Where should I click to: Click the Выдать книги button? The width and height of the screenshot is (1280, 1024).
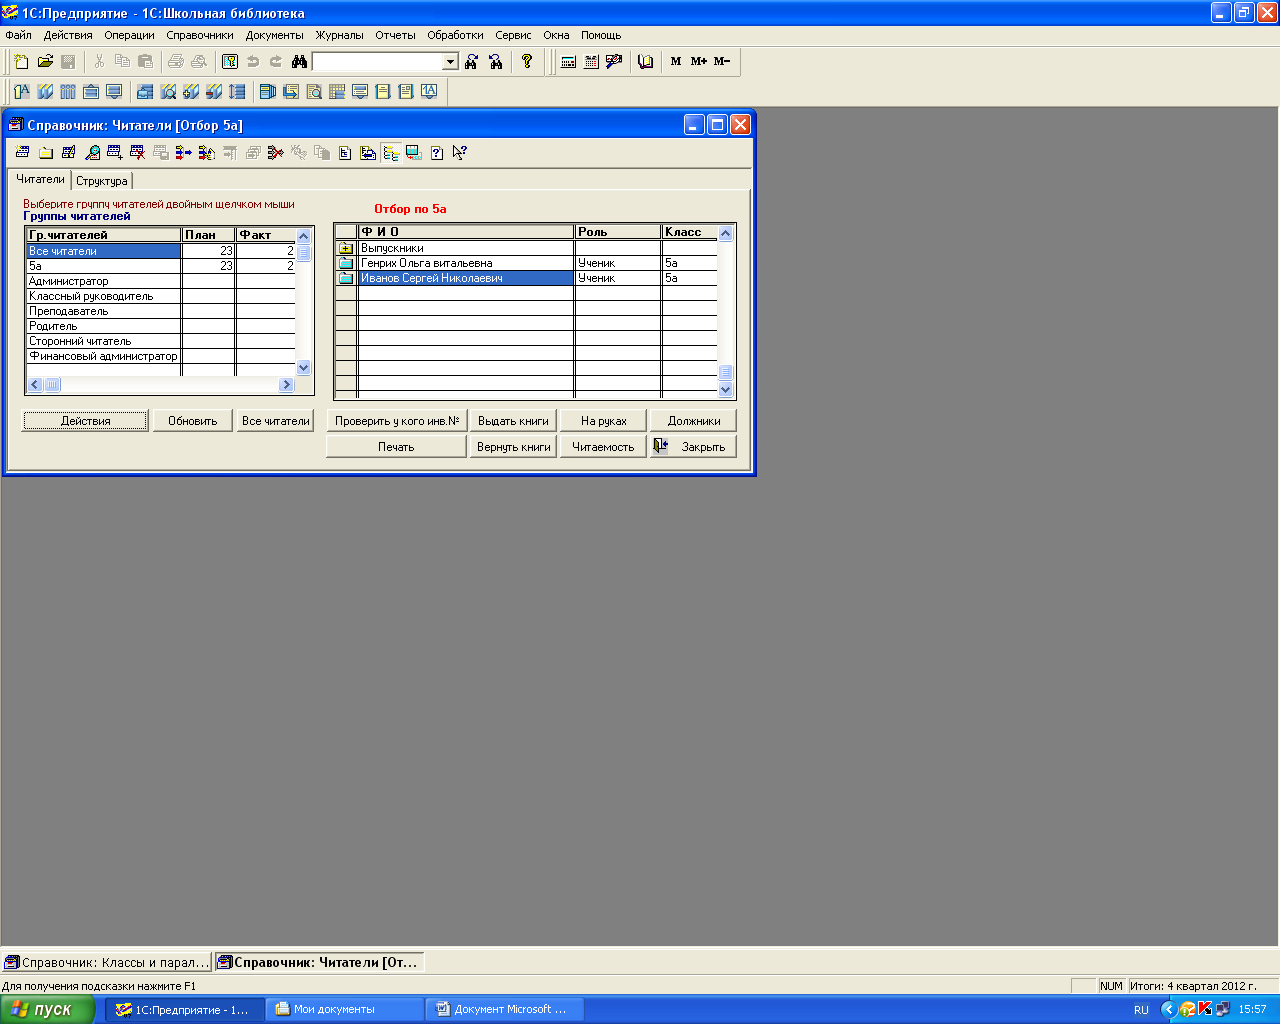[x=513, y=421]
